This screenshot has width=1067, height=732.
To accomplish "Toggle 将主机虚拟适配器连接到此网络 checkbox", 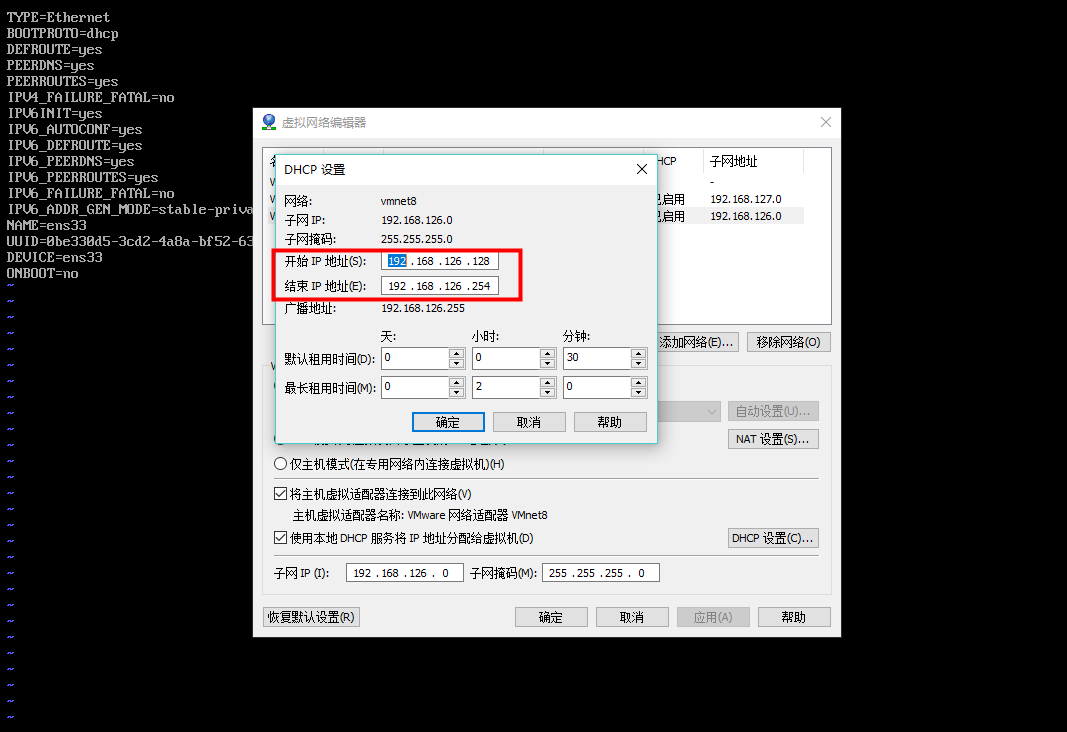I will [x=280, y=494].
